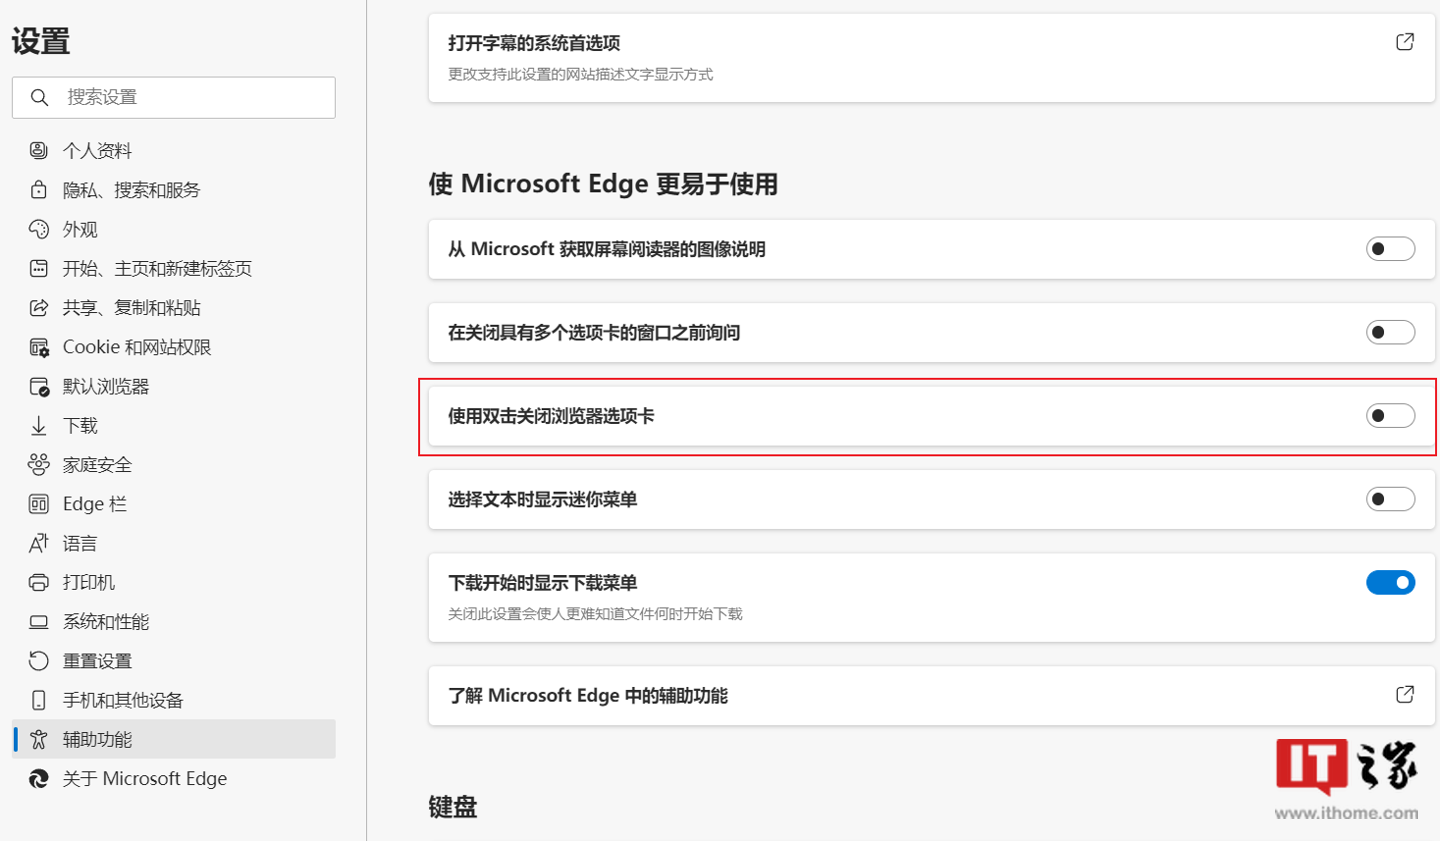Go to 手机和其他设备 settings
The width and height of the screenshot is (1440, 841).
tap(174, 700)
